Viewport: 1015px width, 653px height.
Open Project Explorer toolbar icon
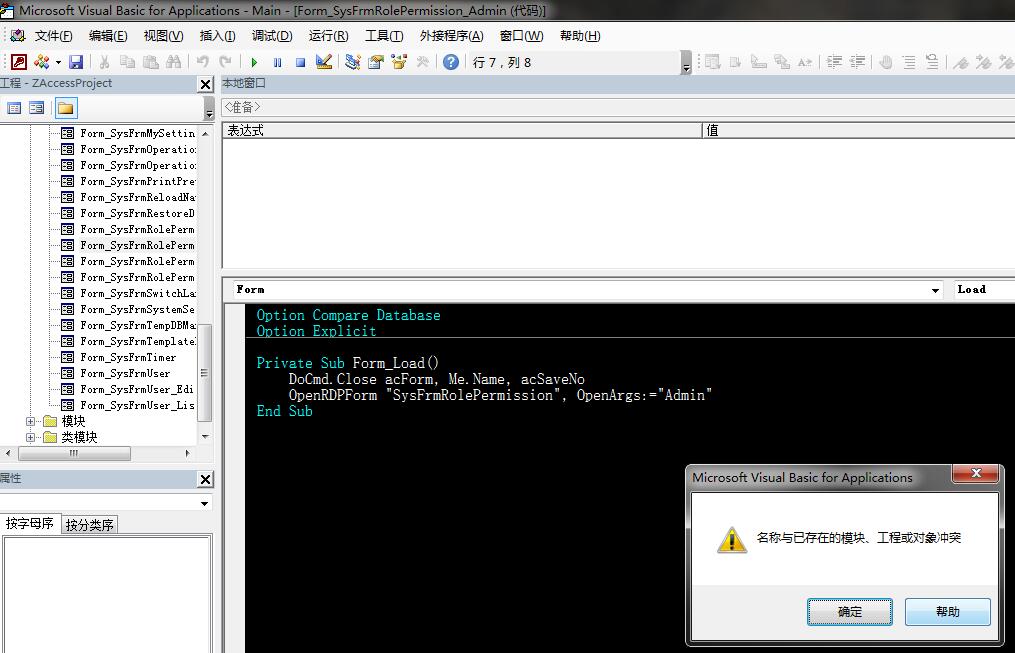click(x=353, y=62)
